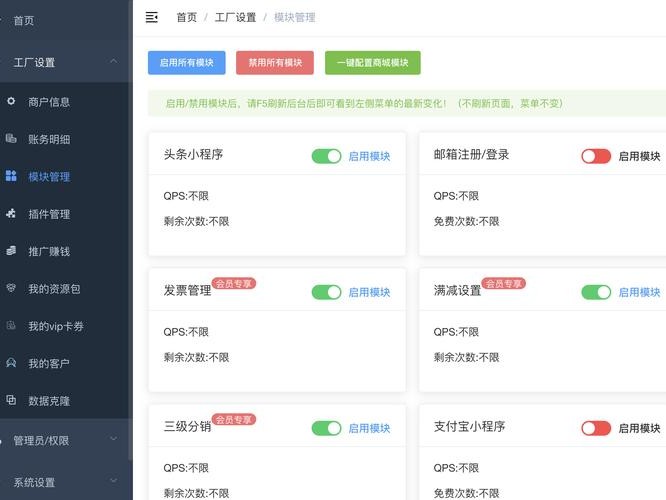Click the 头条小程序 card title
This screenshot has width=666, height=500.
(x=193, y=154)
